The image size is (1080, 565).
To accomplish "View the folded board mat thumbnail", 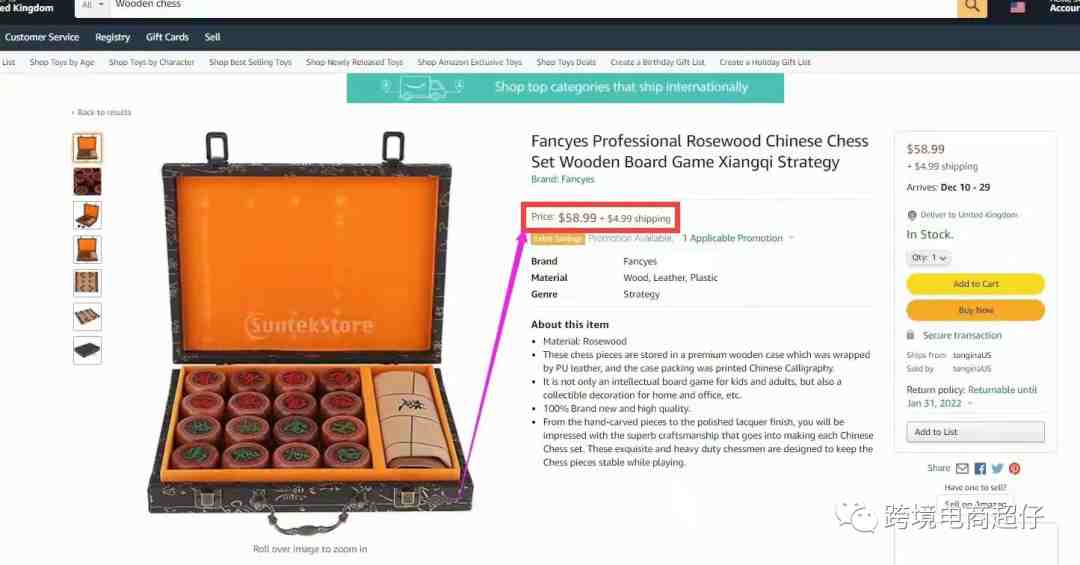I will [87, 316].
